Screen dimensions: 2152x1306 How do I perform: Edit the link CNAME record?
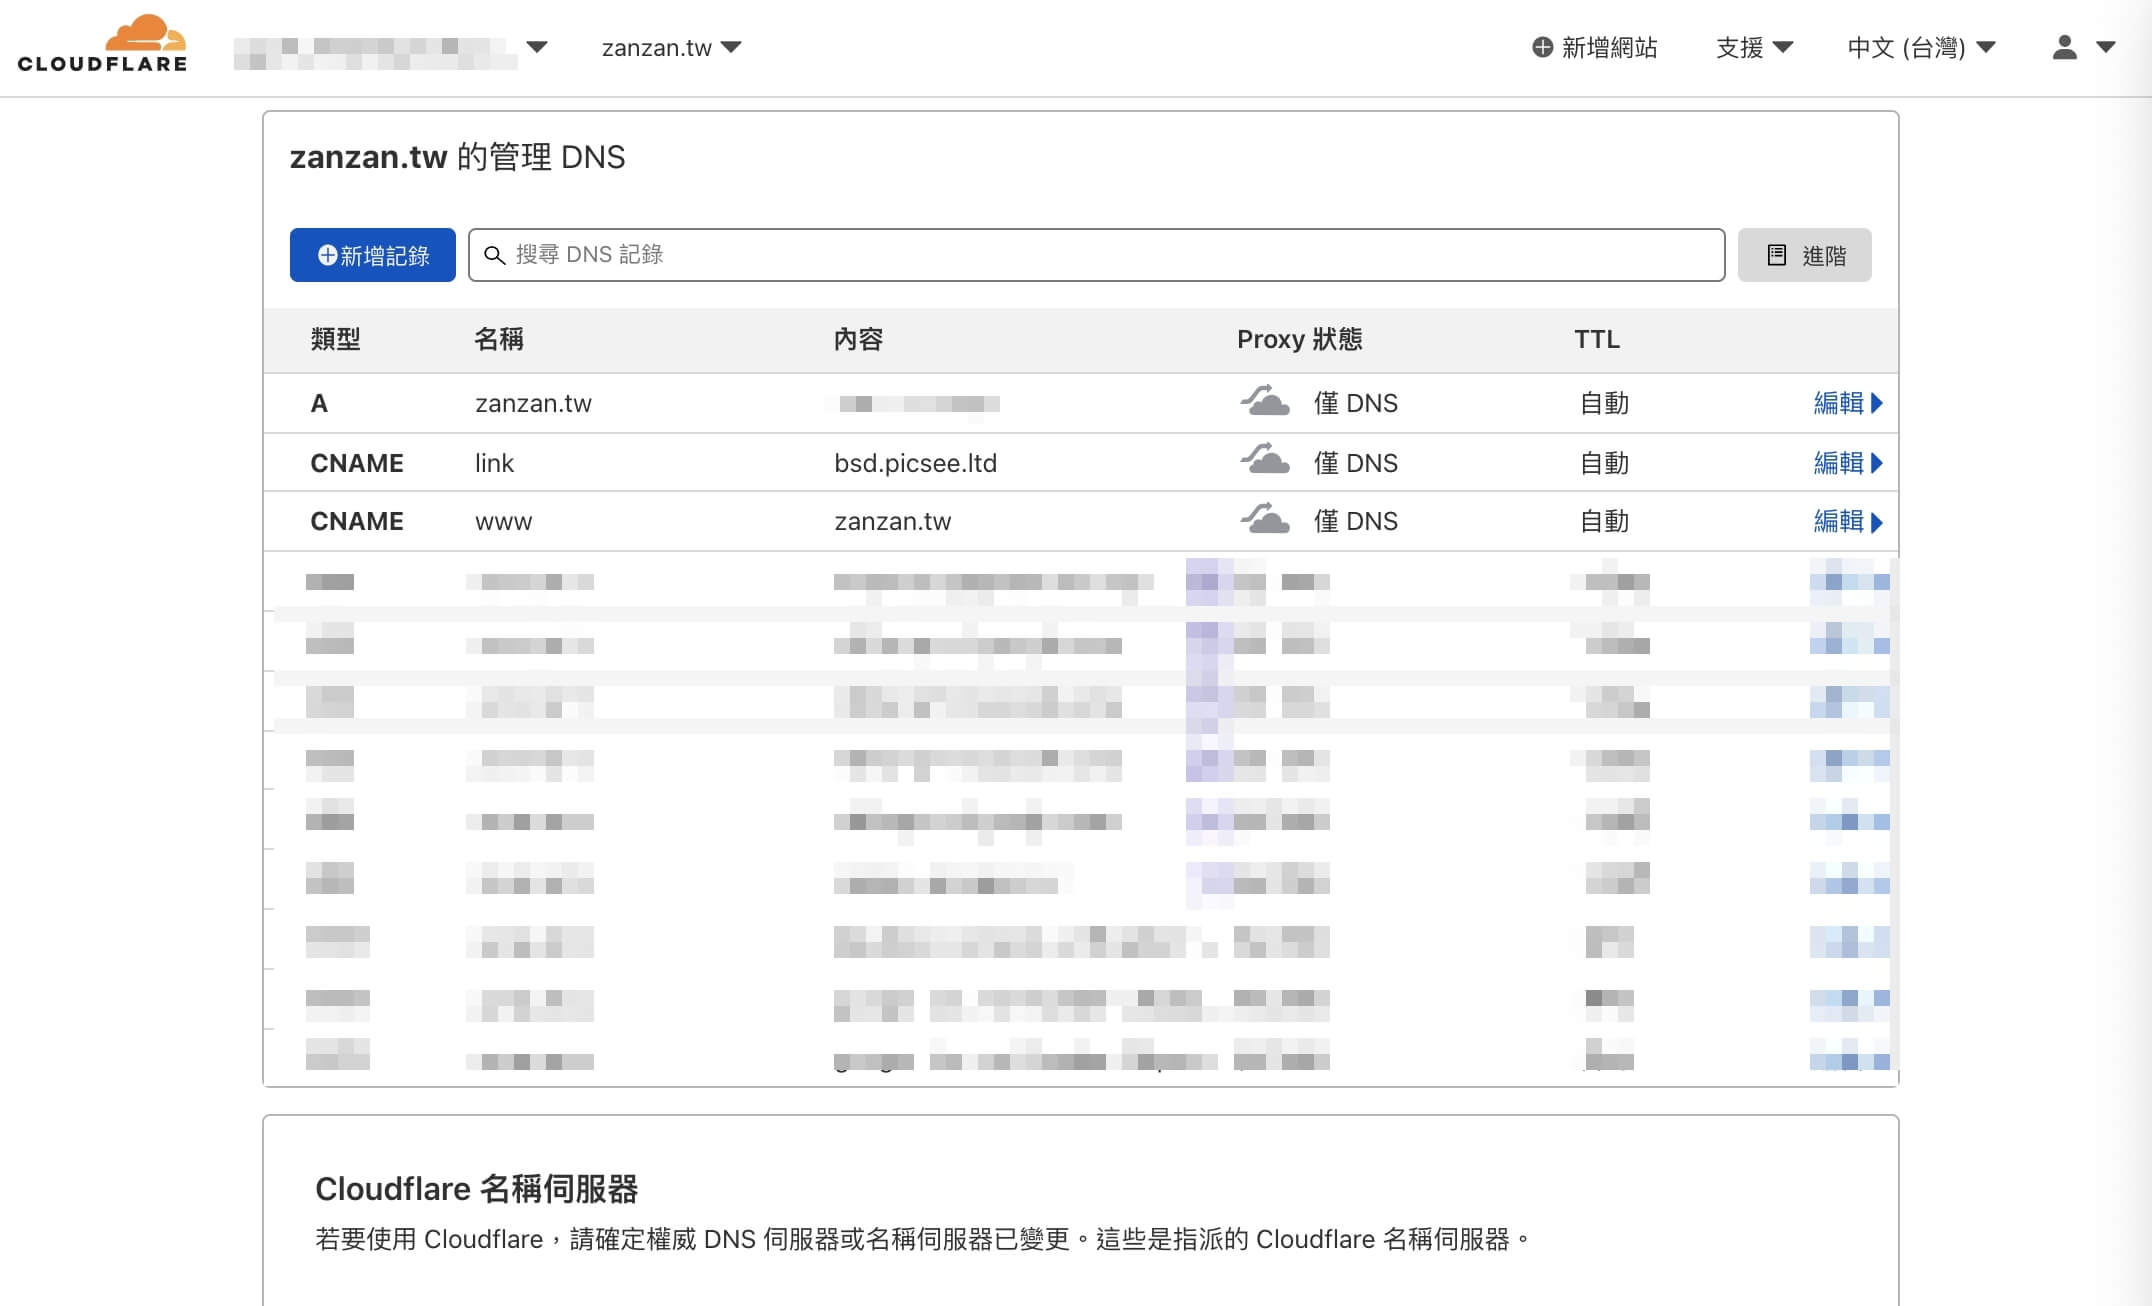1848,463
